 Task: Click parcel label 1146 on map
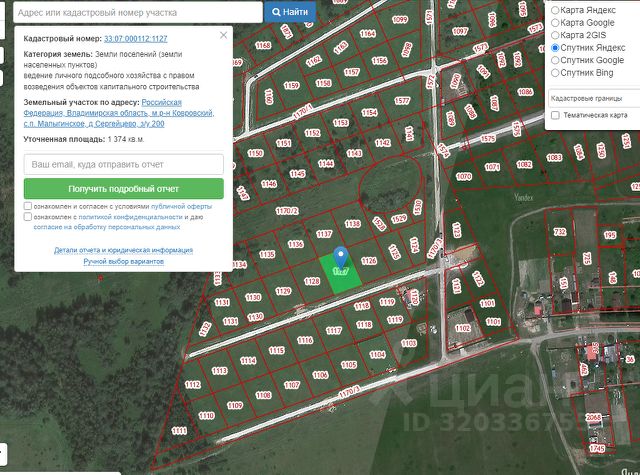coord(269,184)
